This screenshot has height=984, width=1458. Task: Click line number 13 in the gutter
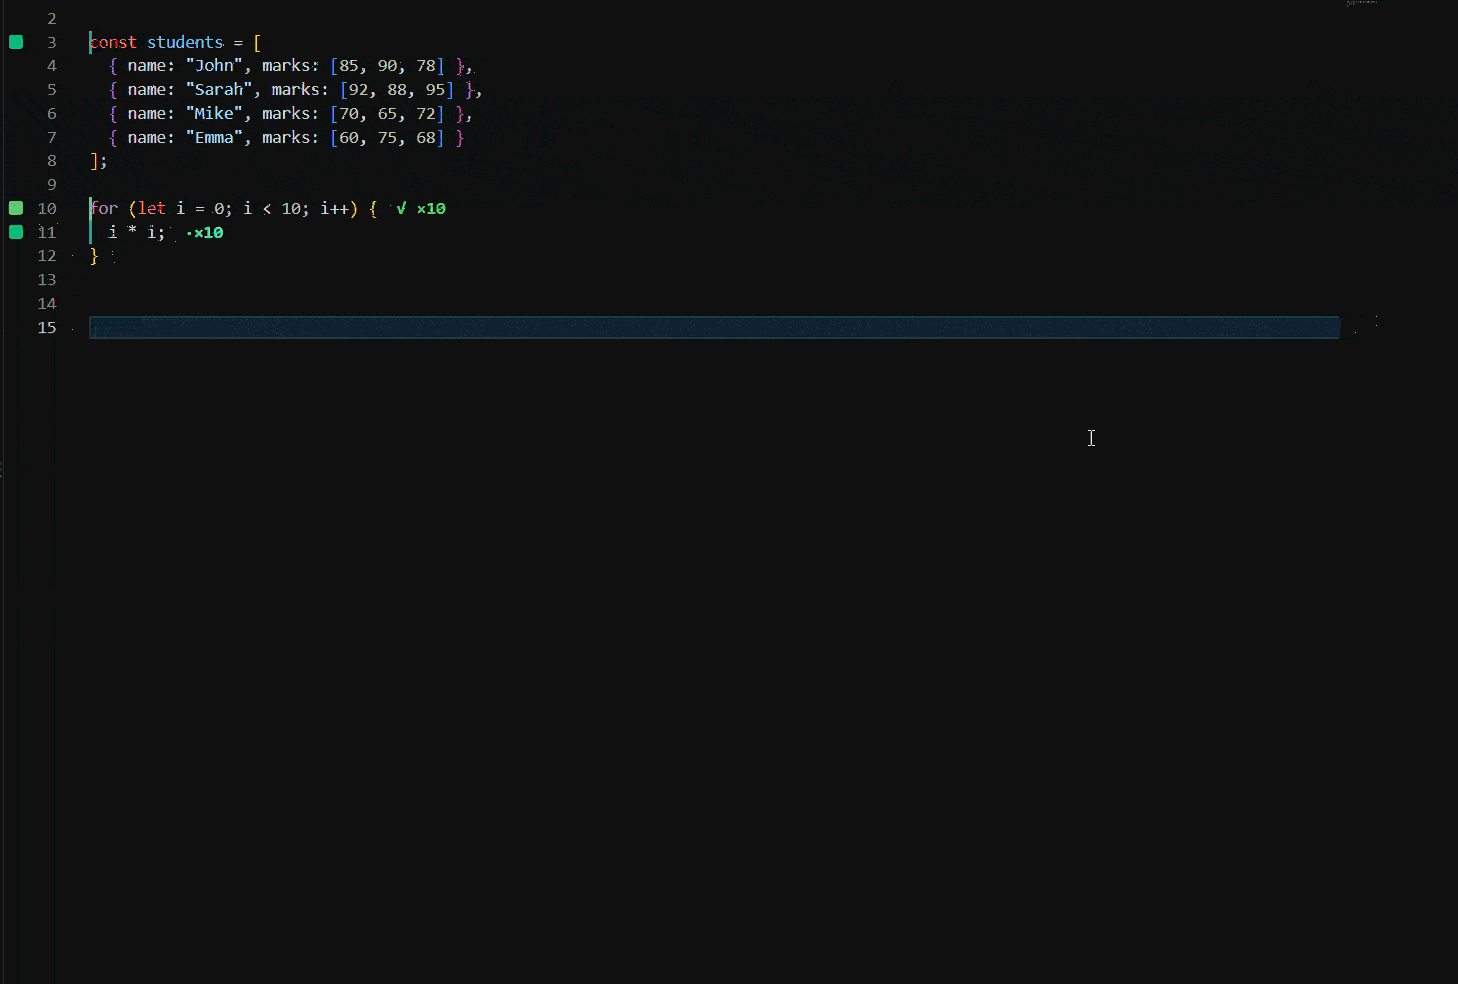(x=47, y=280)
